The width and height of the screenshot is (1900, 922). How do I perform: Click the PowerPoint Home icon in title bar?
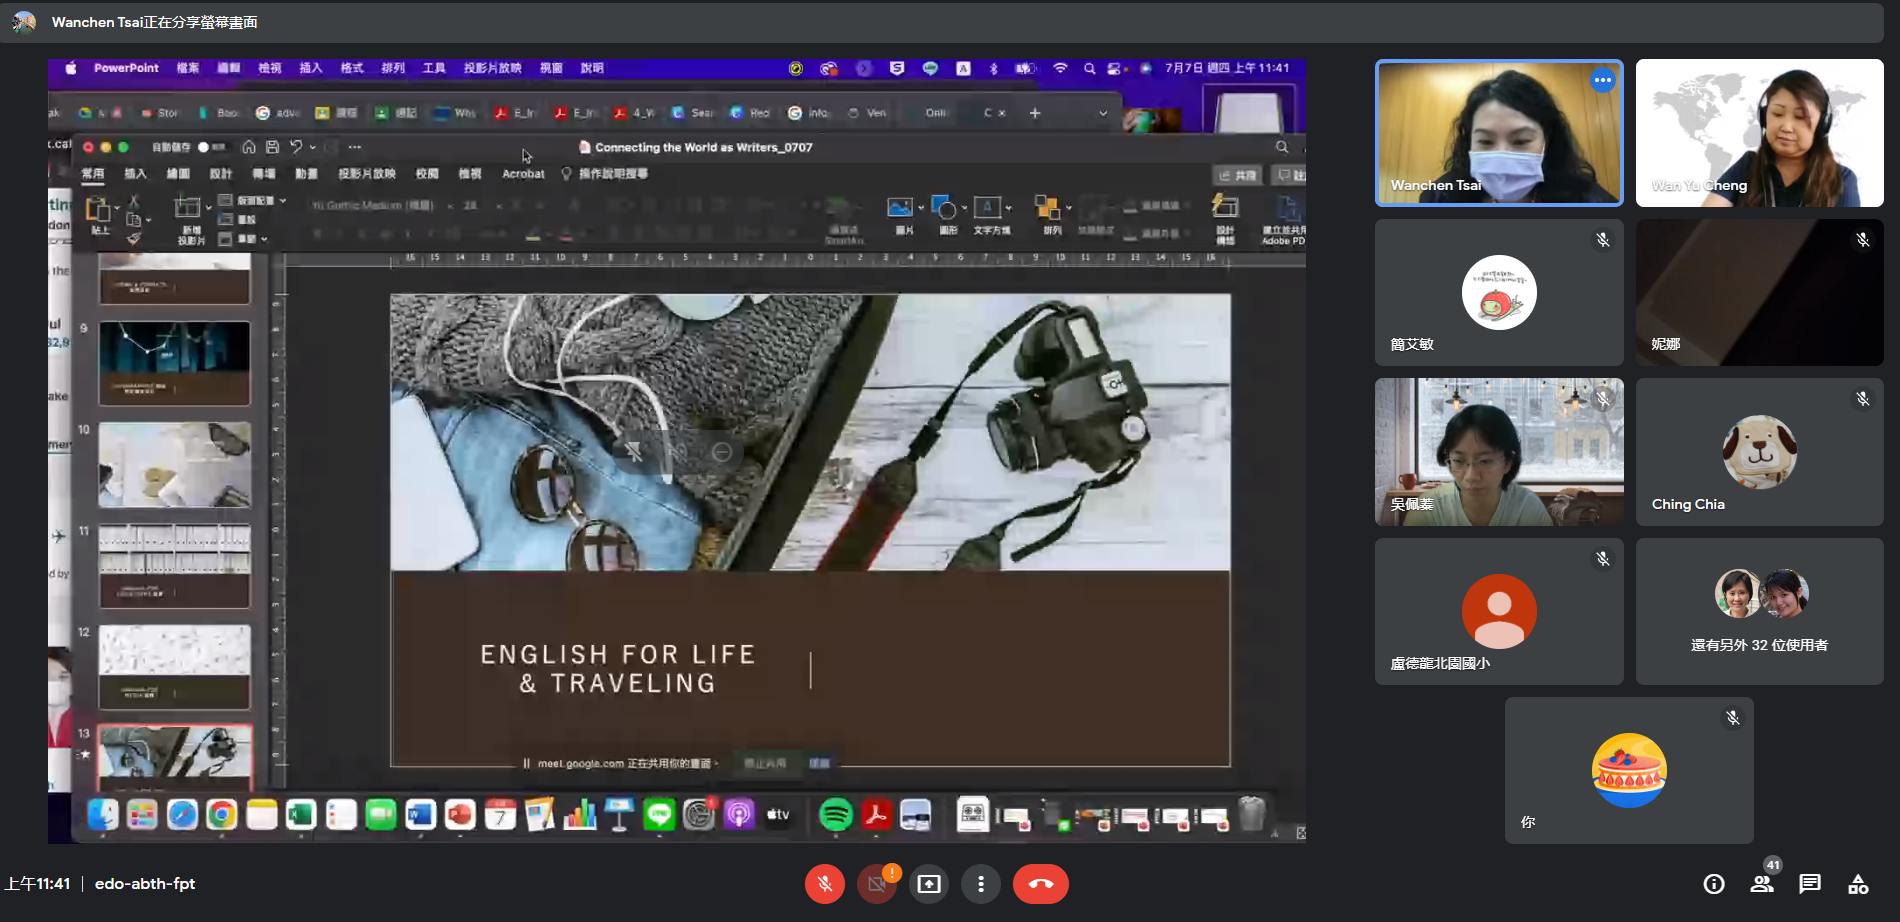249,147
